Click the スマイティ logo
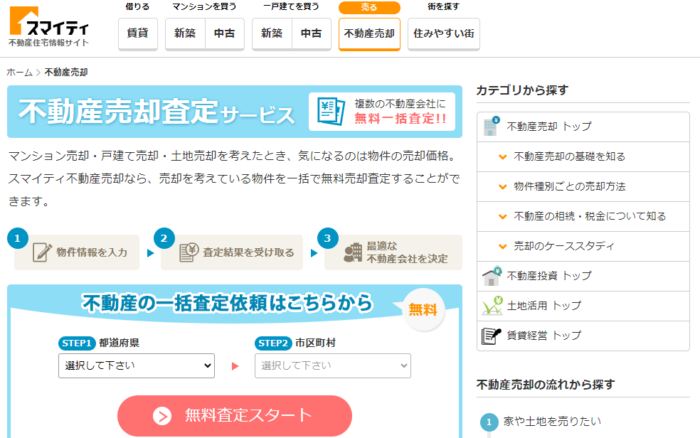This screenshot has width=700, height=438. pyautogui.click(x=49, y=26)
